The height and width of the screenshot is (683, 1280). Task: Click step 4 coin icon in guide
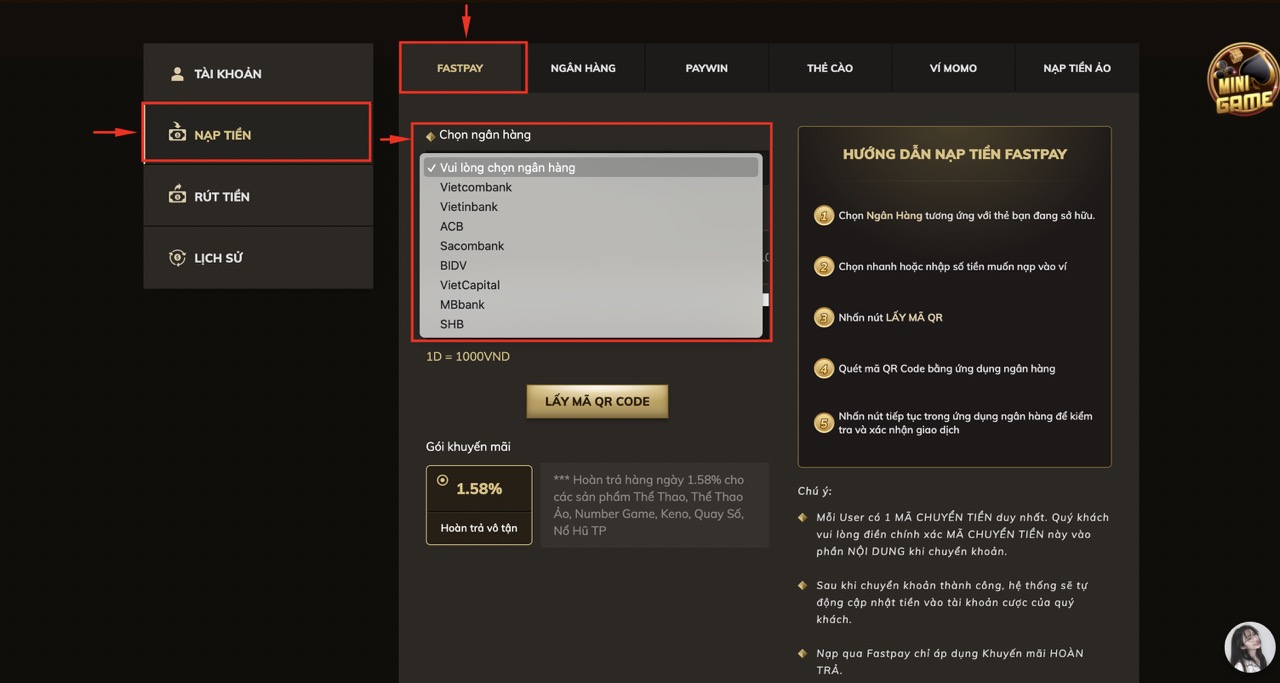(823, 369)
